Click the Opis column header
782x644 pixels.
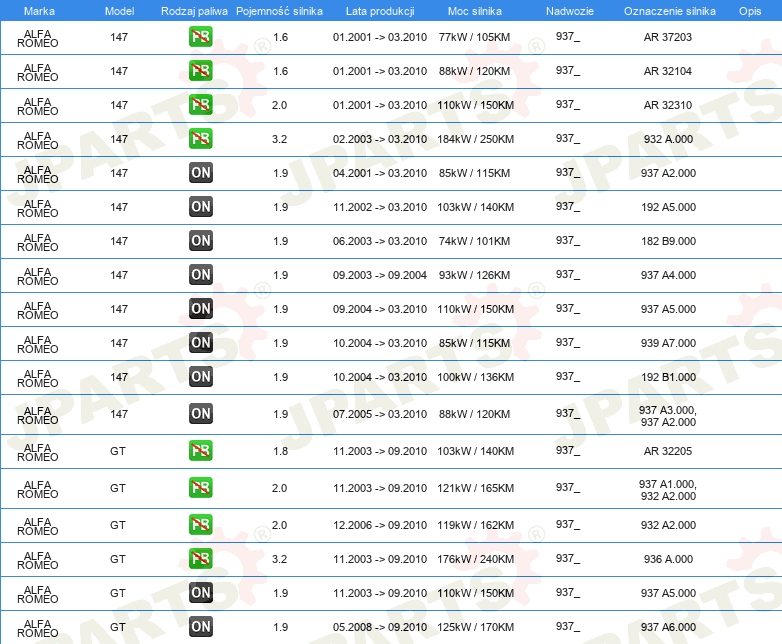(750, 11)
